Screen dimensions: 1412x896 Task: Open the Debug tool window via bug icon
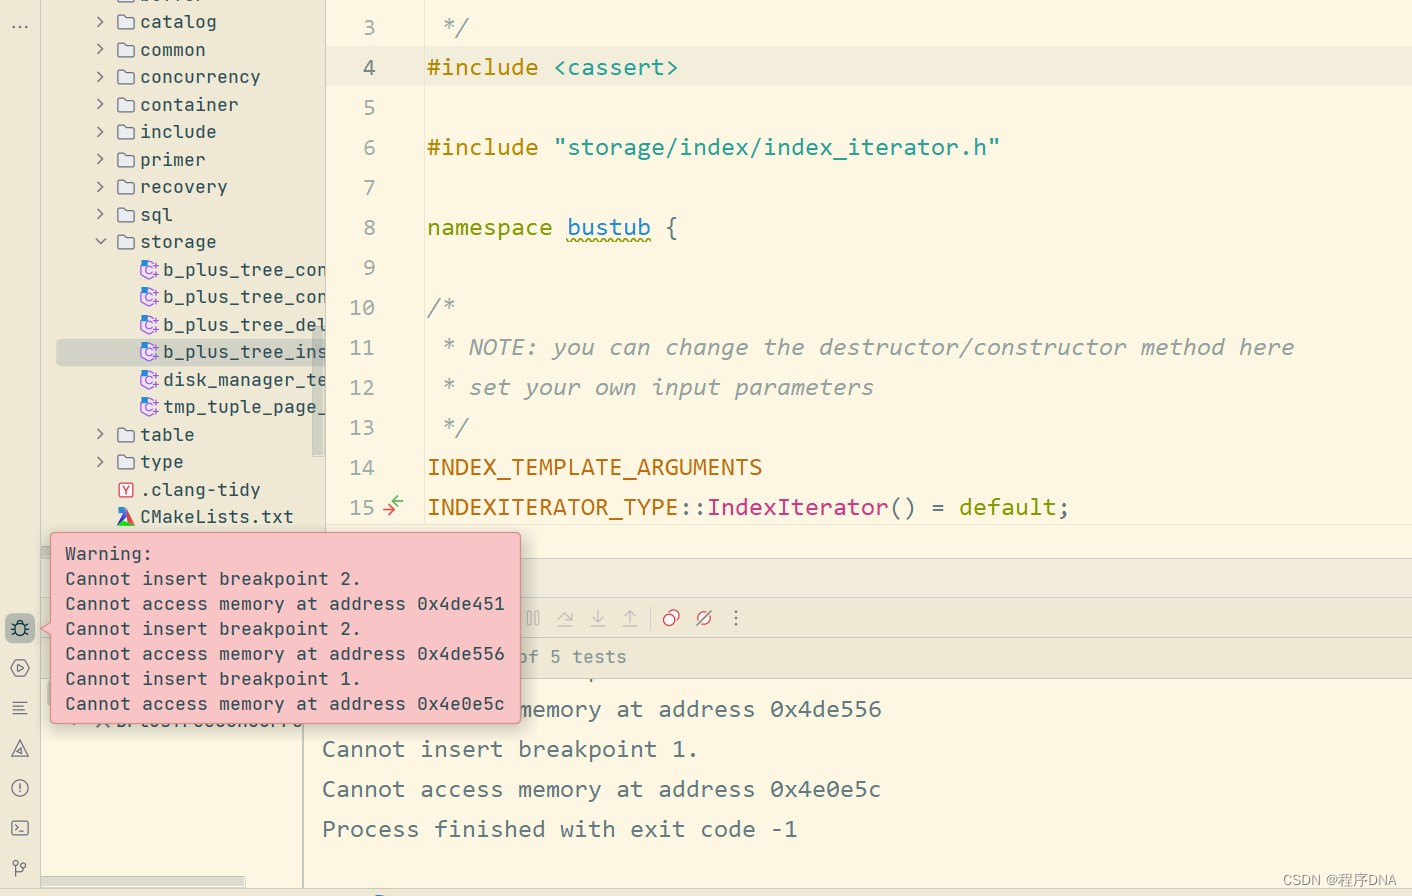point(19,628)
